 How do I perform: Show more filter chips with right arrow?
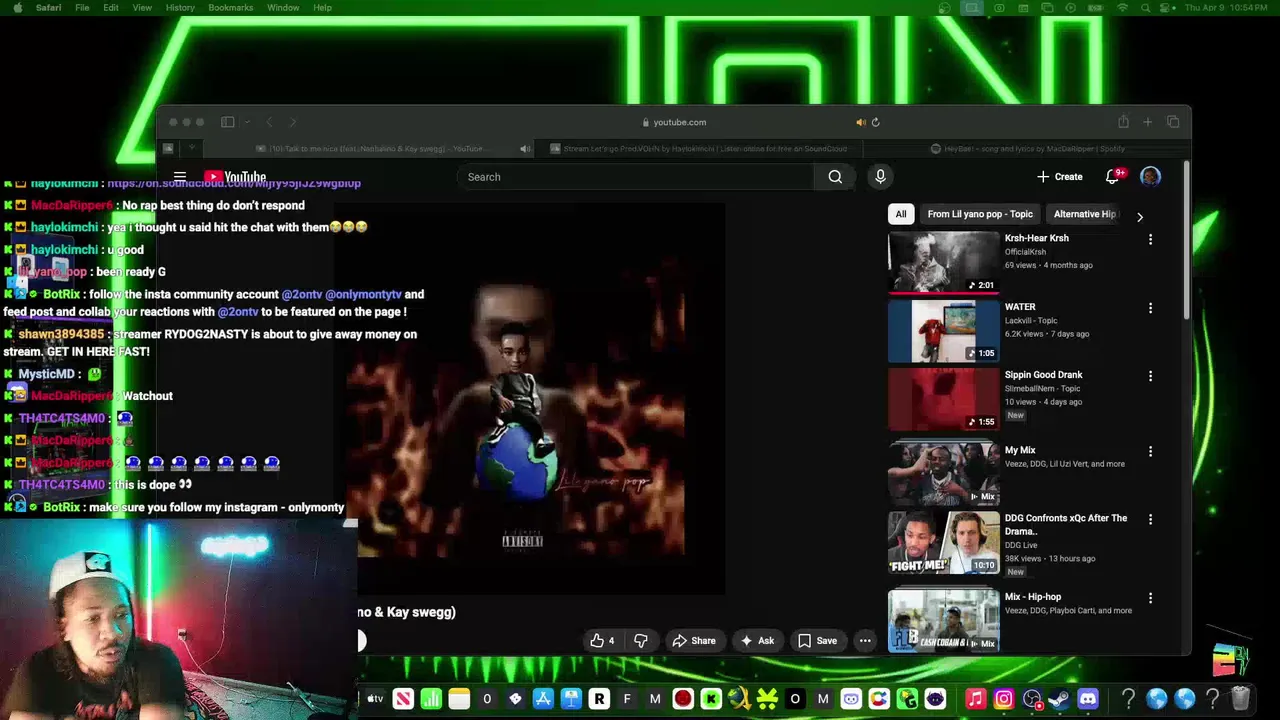click(x=1139, y=216)
